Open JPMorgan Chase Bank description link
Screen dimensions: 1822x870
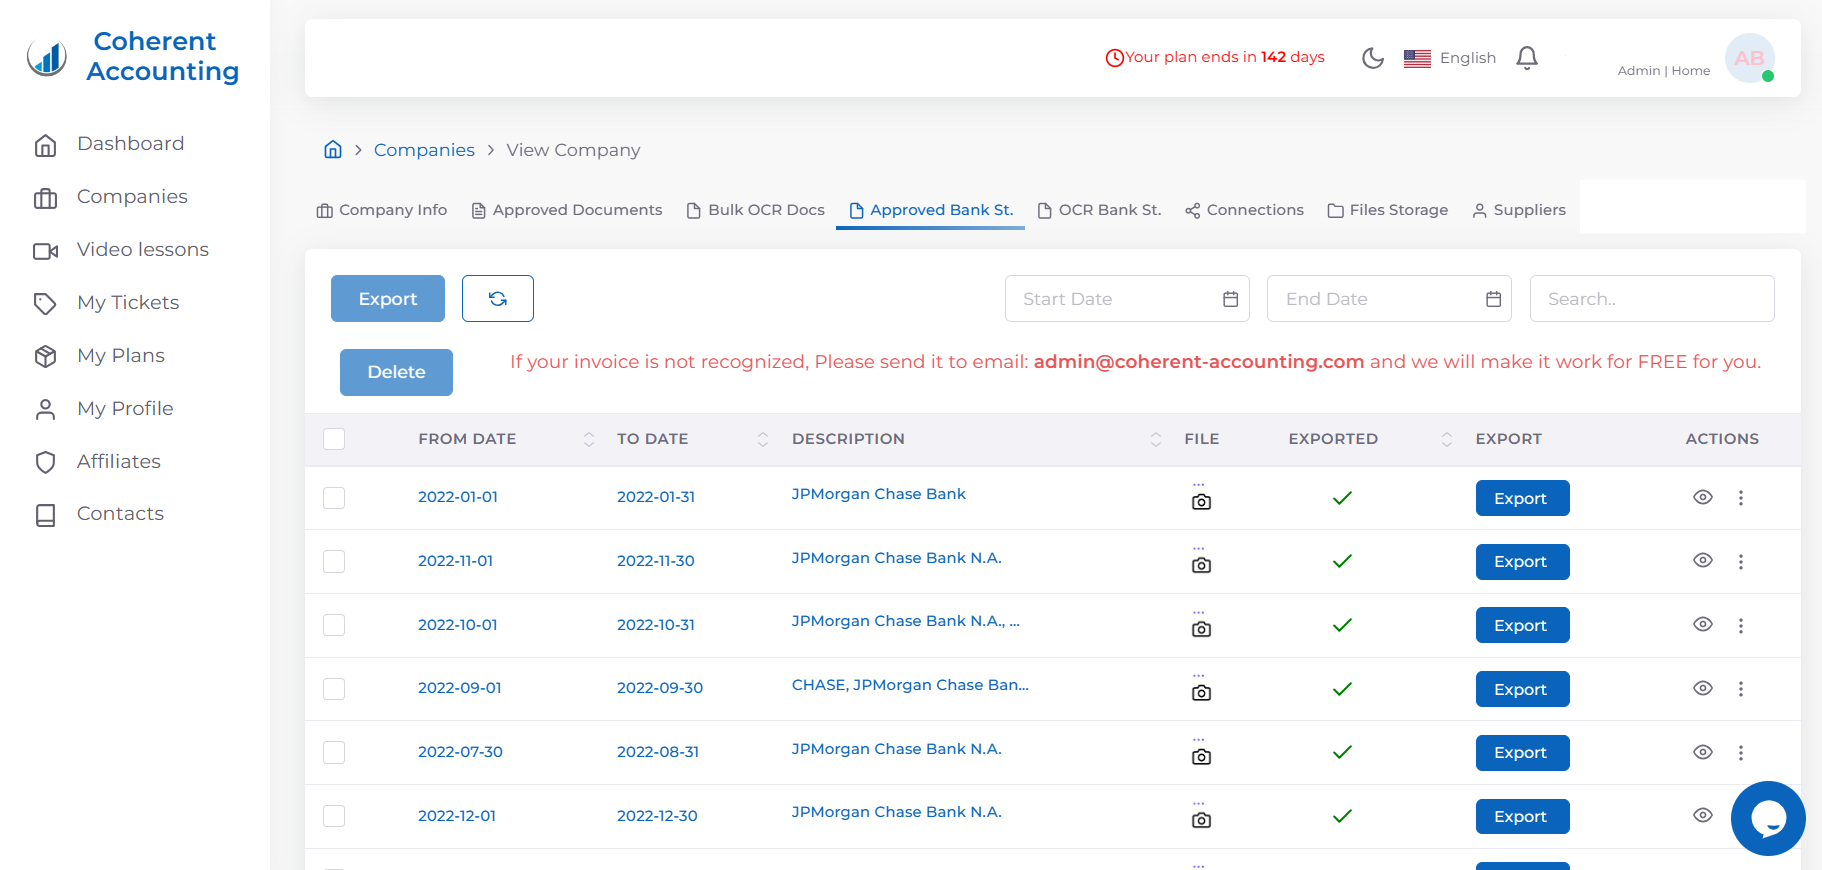click(878, 494)
